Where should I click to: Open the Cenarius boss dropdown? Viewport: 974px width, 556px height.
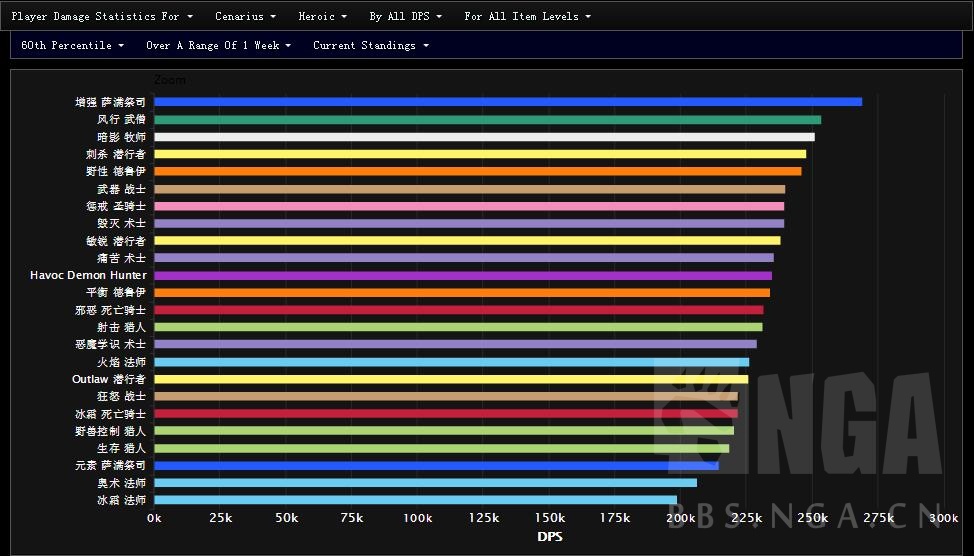pos(245,16)
